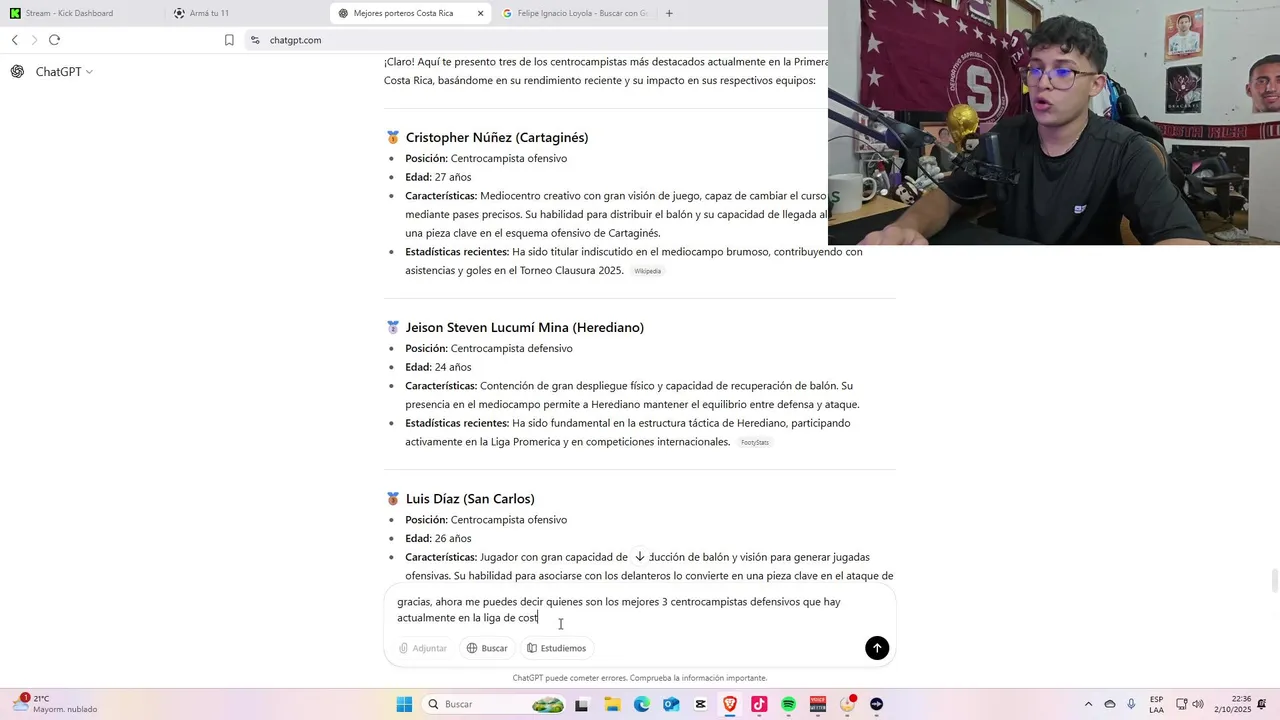Image resolution: width=1280 pixels, height=720 pixels.
Task: Click the volume speaker tray icon
Action: point(1198,704)
